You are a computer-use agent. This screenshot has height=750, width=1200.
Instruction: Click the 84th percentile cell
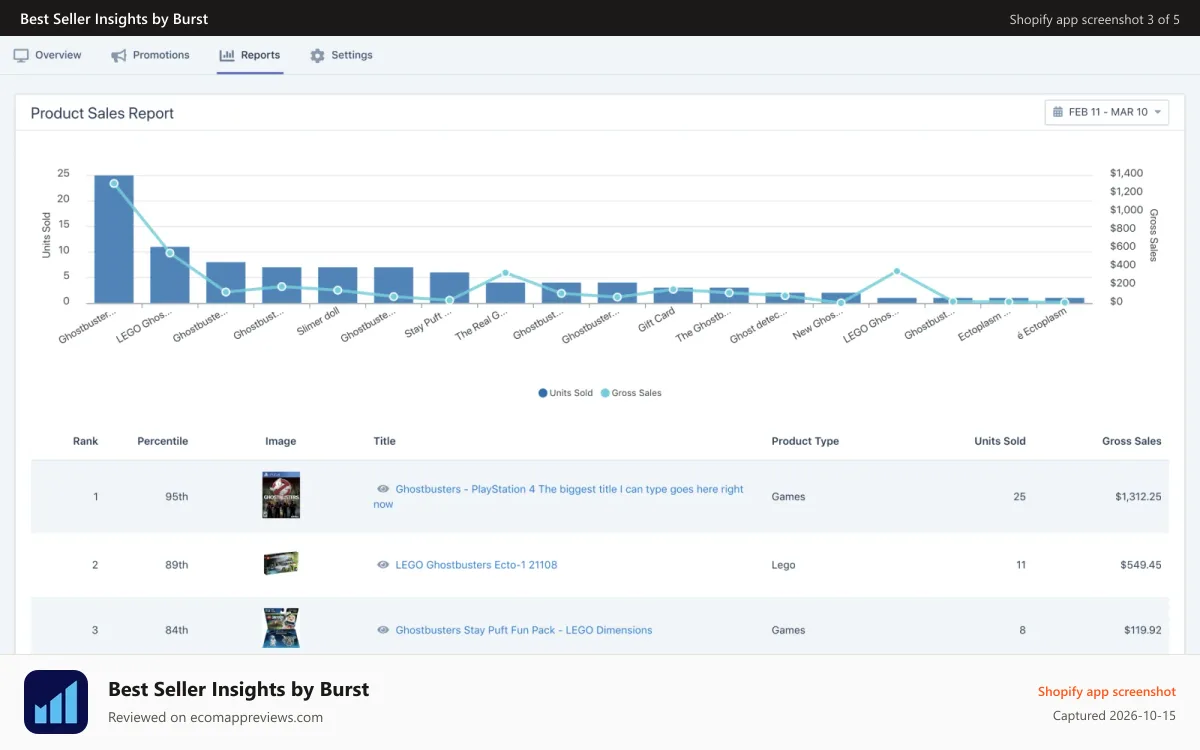[x=177, y=630]
